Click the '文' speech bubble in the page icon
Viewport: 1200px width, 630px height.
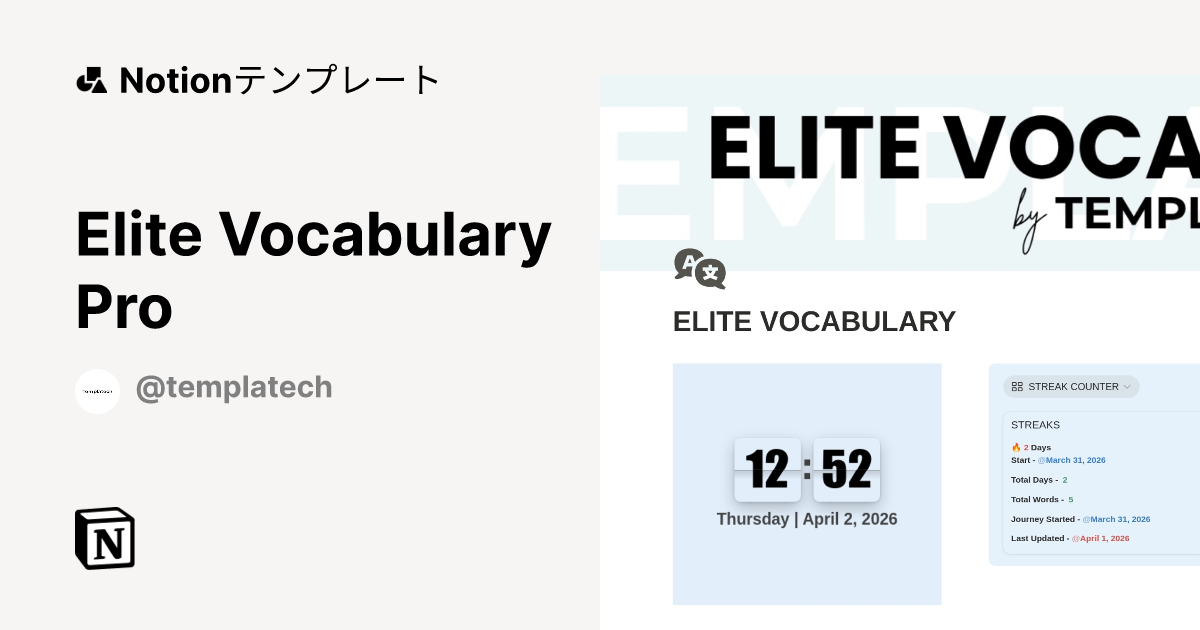coord(710,274)
